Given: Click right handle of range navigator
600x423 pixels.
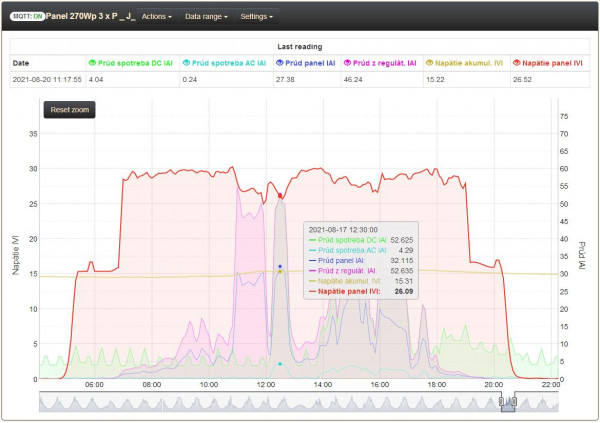Looking at the screenshot, I should point(514,401).
